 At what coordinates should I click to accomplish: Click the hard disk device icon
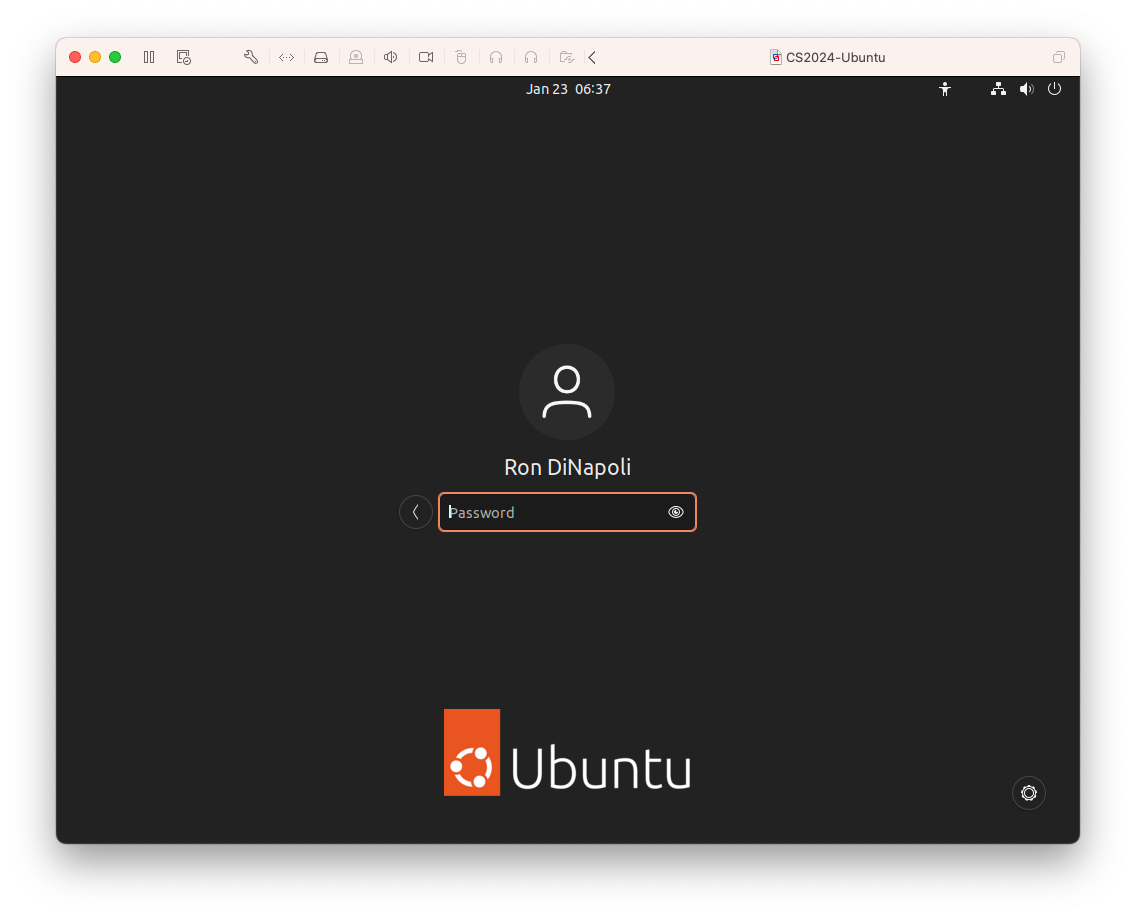pyautogui.click(x=321, y=57)
